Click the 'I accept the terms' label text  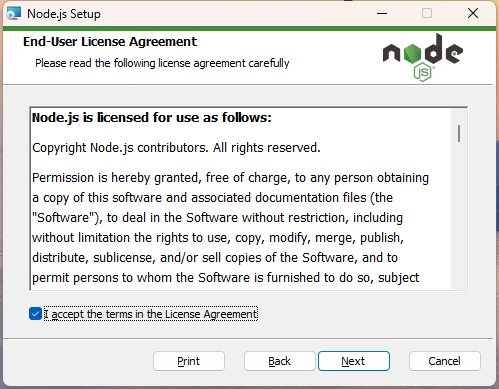tap(151, 314)
